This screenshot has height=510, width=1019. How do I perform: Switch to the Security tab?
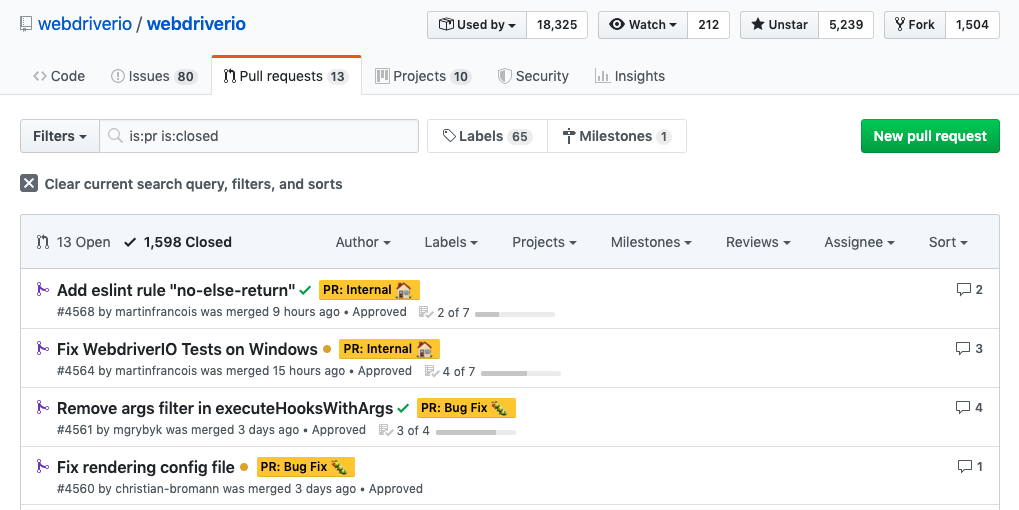[x=534, y=76]
